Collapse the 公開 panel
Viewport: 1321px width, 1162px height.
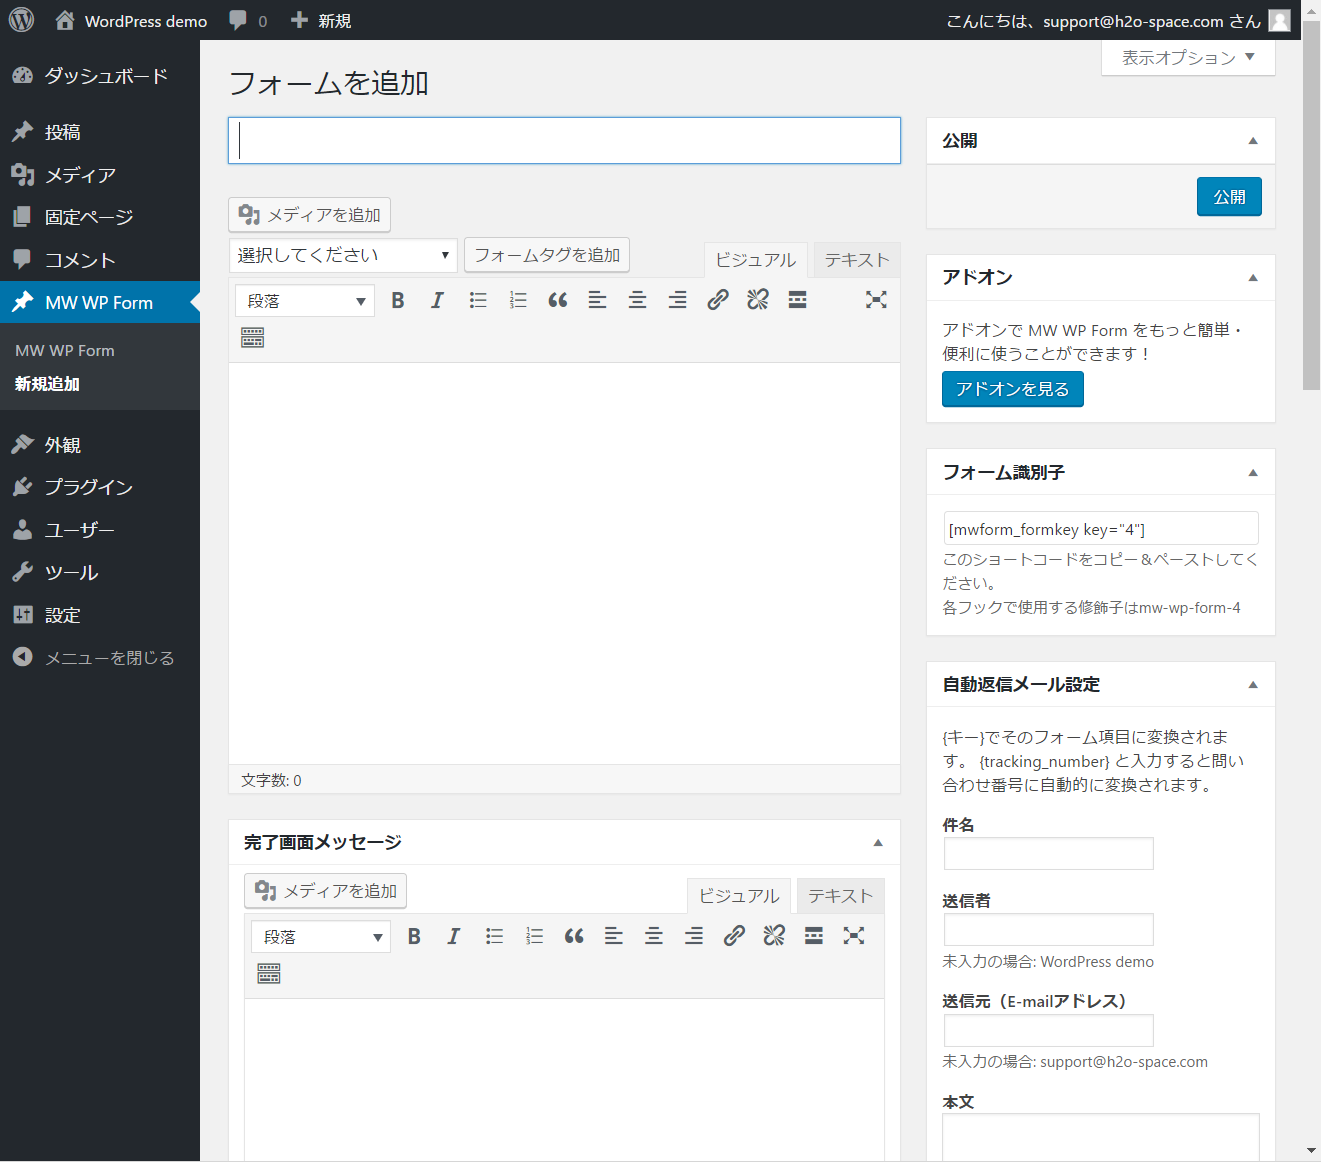(1252, 141)
